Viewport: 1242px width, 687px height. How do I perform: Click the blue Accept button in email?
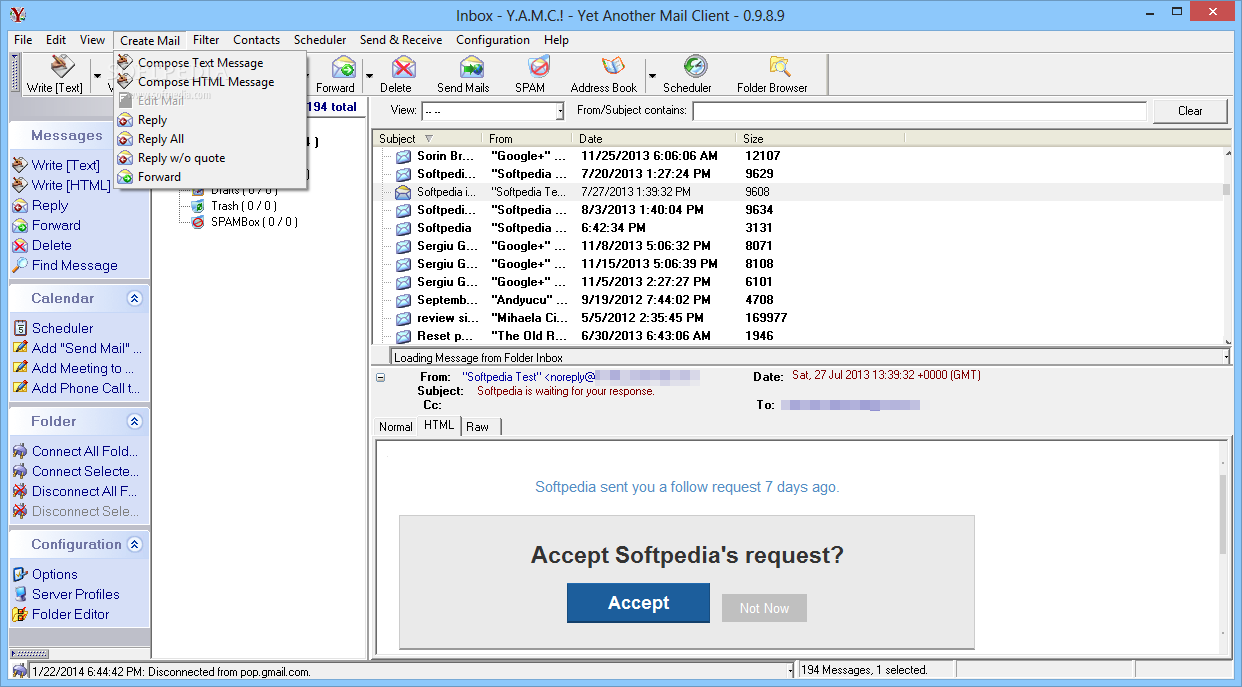[638, 603]
